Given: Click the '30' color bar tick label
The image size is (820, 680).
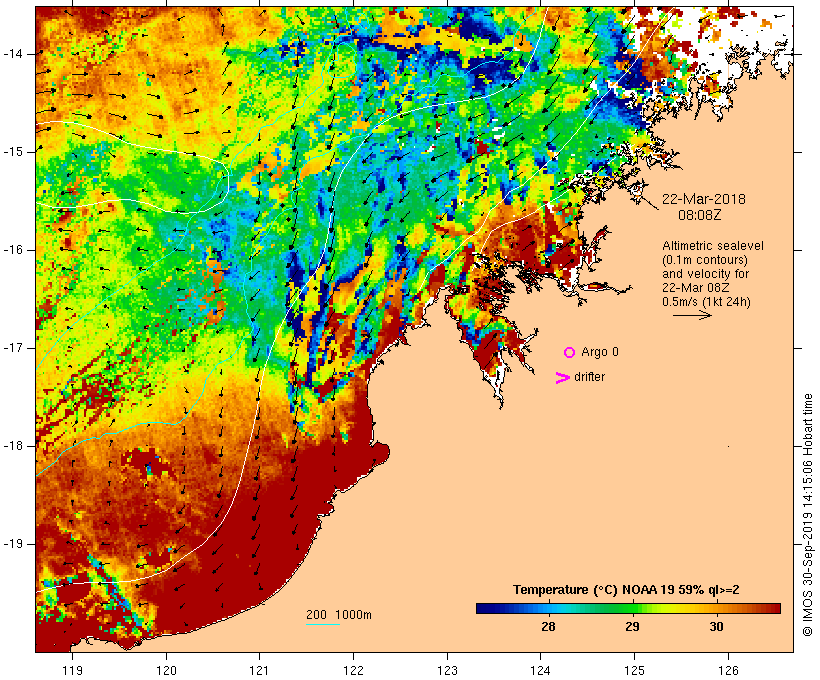Looking at the screenshot, I should pyautogui.click(x=716, y=627).
